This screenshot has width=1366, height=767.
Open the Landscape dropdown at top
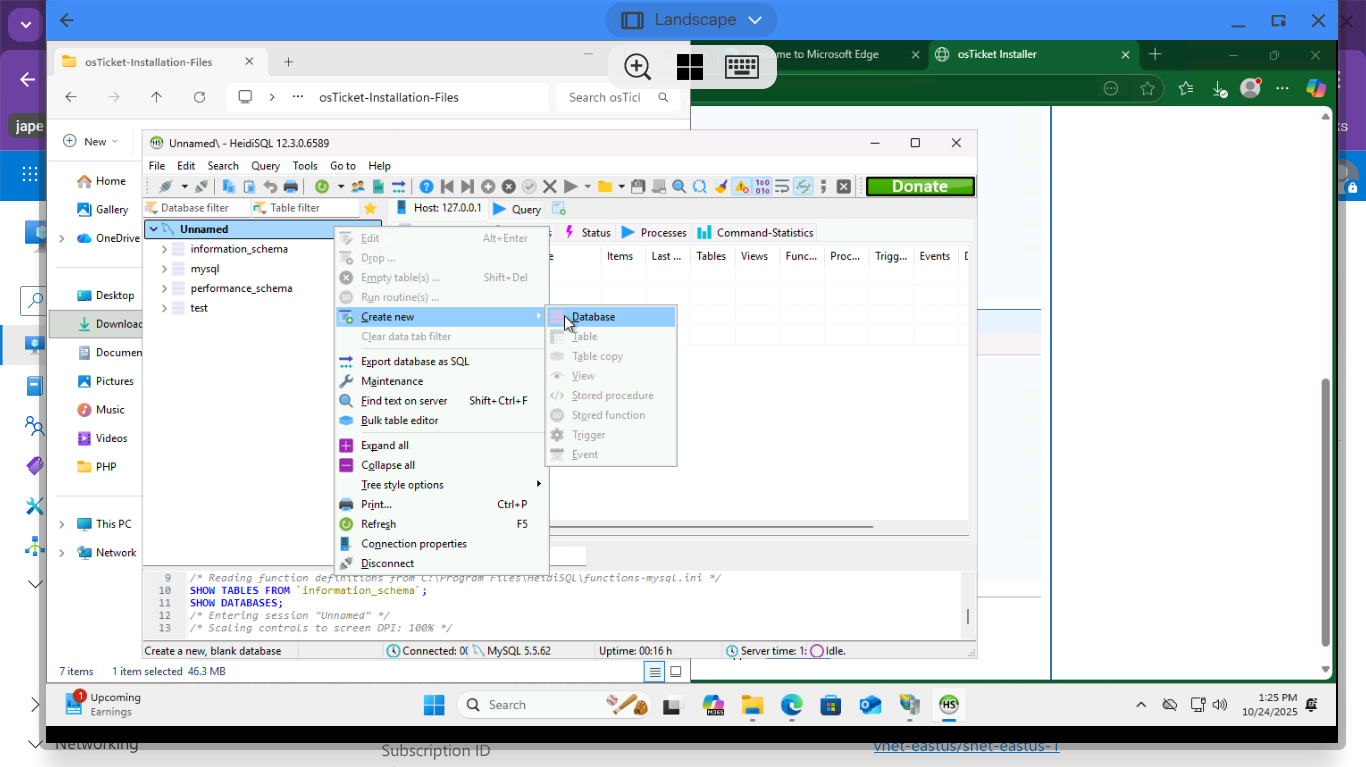[691, 20]
